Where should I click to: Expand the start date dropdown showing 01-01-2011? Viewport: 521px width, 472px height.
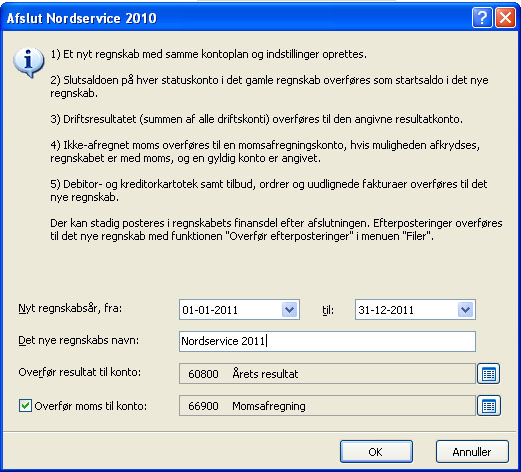click(290, 310)
